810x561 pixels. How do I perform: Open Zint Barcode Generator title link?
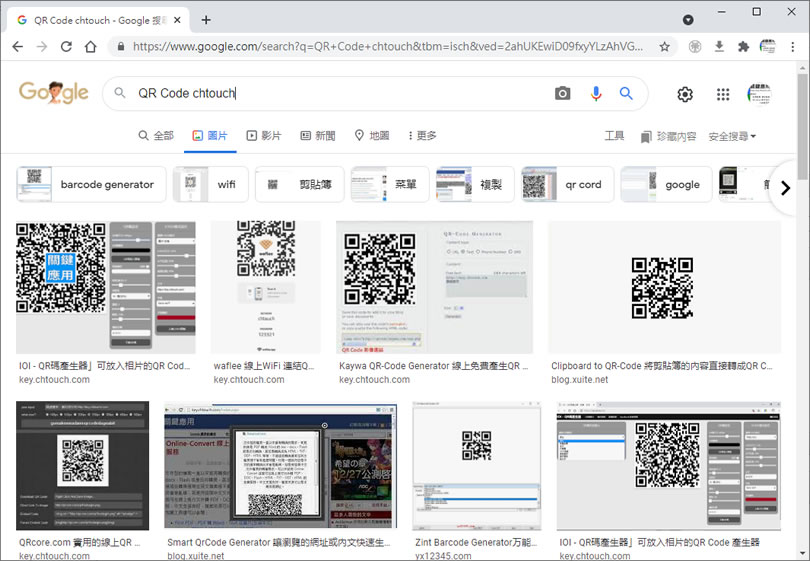pos(476,542)
